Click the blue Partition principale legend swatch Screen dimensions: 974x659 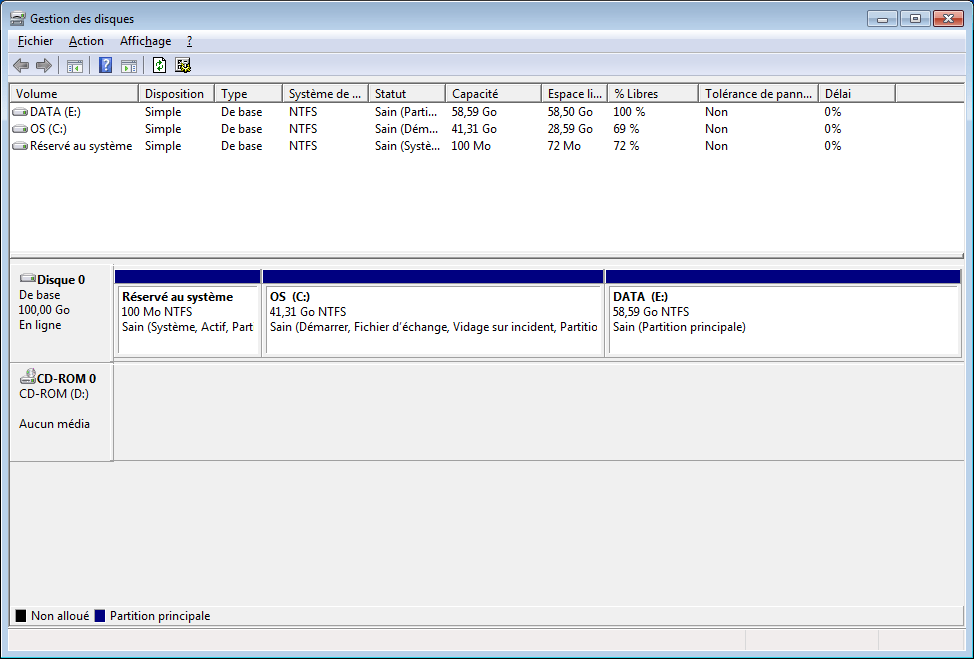(100, 616)
